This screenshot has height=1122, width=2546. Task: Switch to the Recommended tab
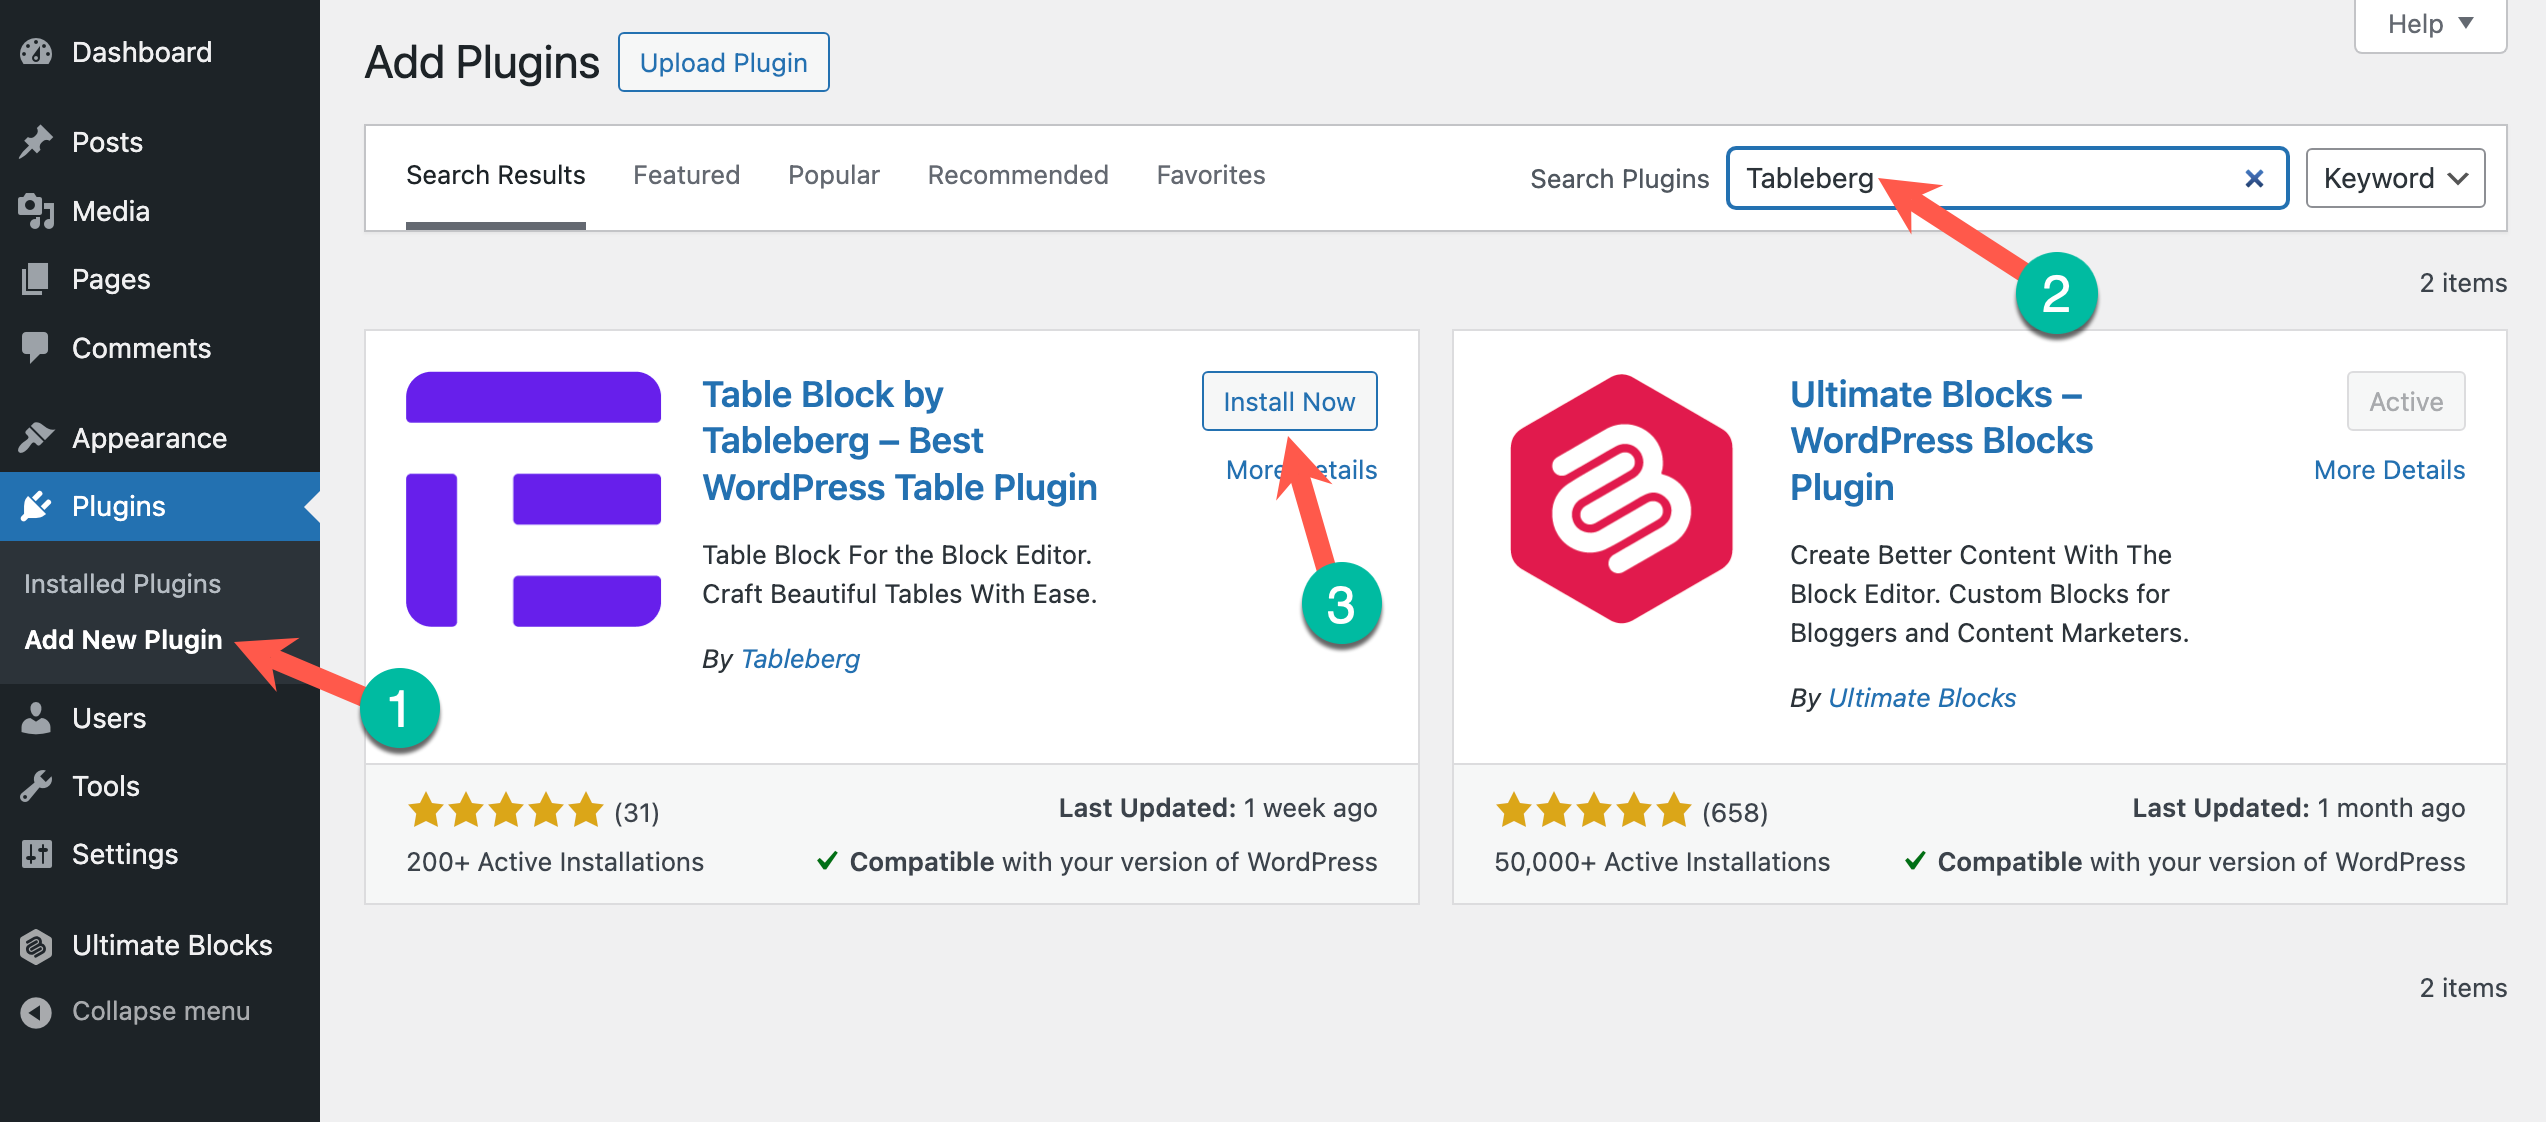1018,175
